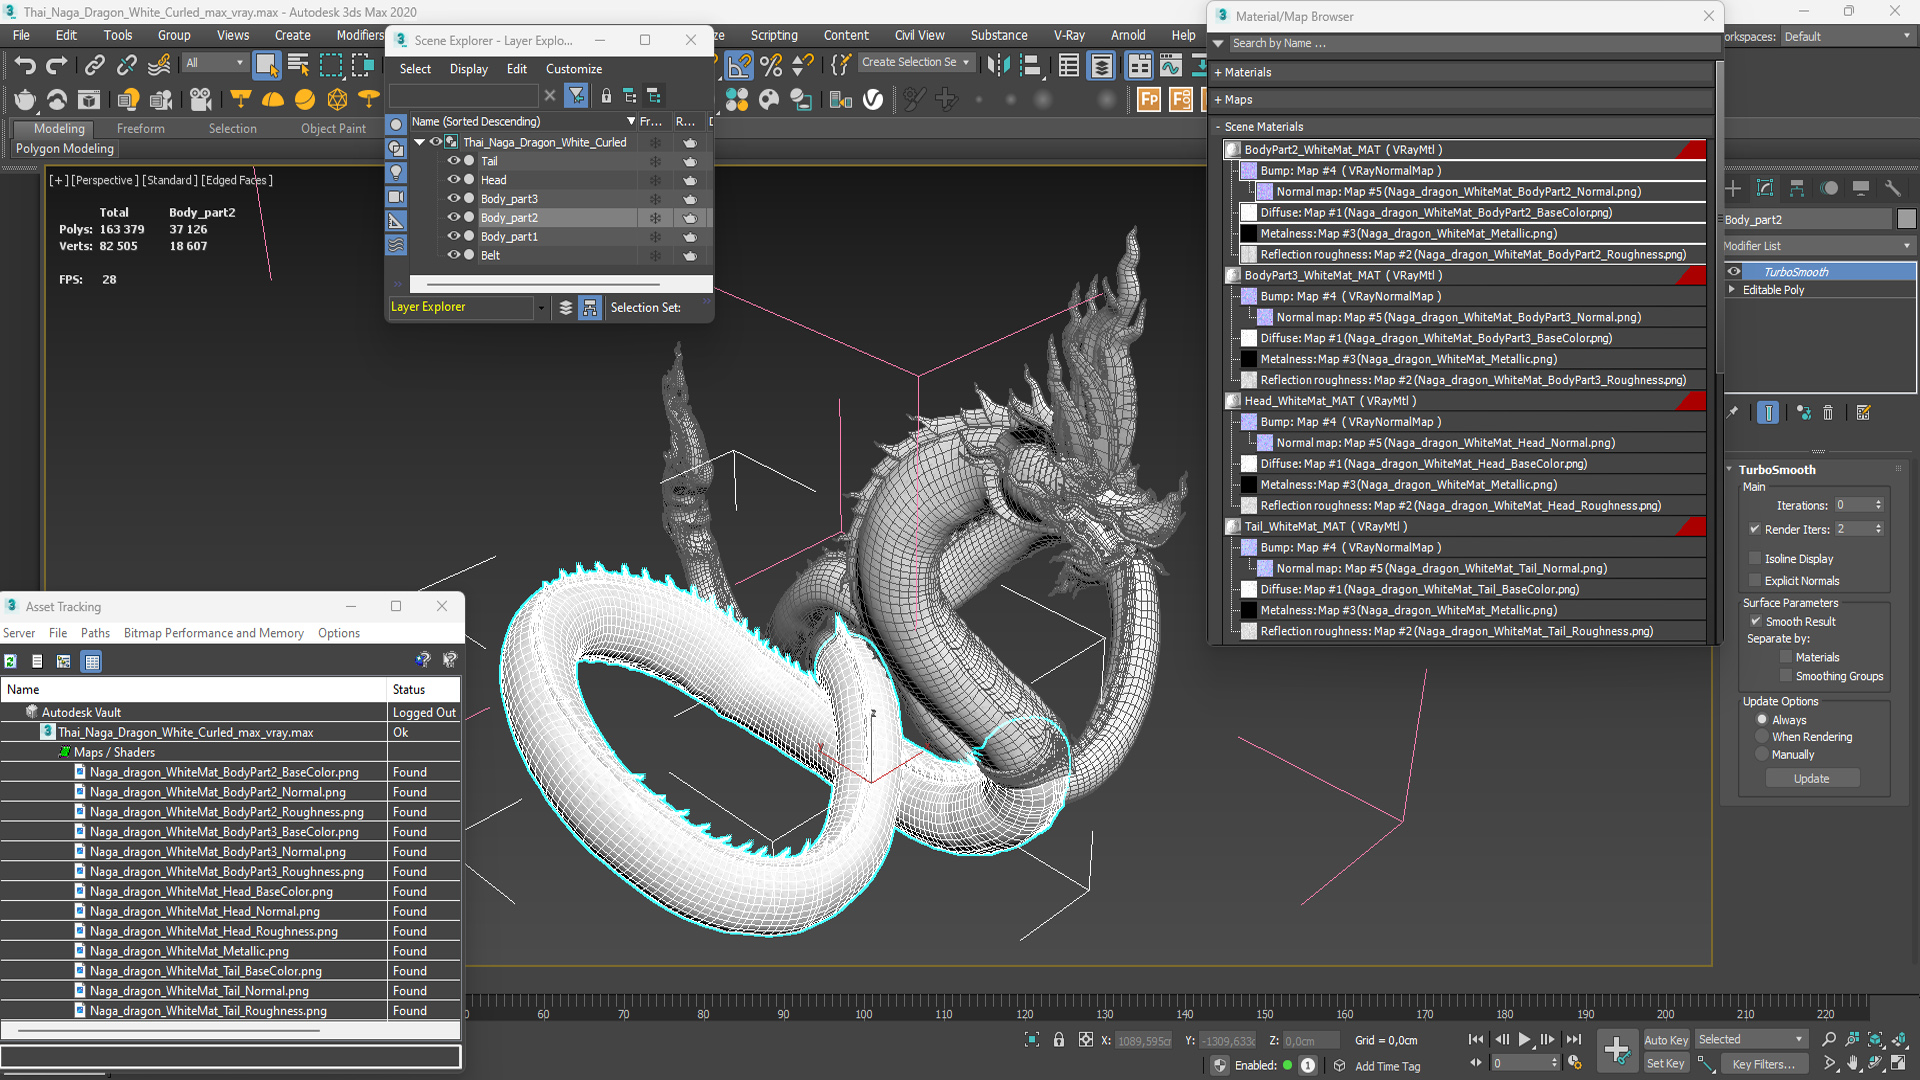
Task: Click the Polygon Modeling button
Action: click(x=65, y=149)
